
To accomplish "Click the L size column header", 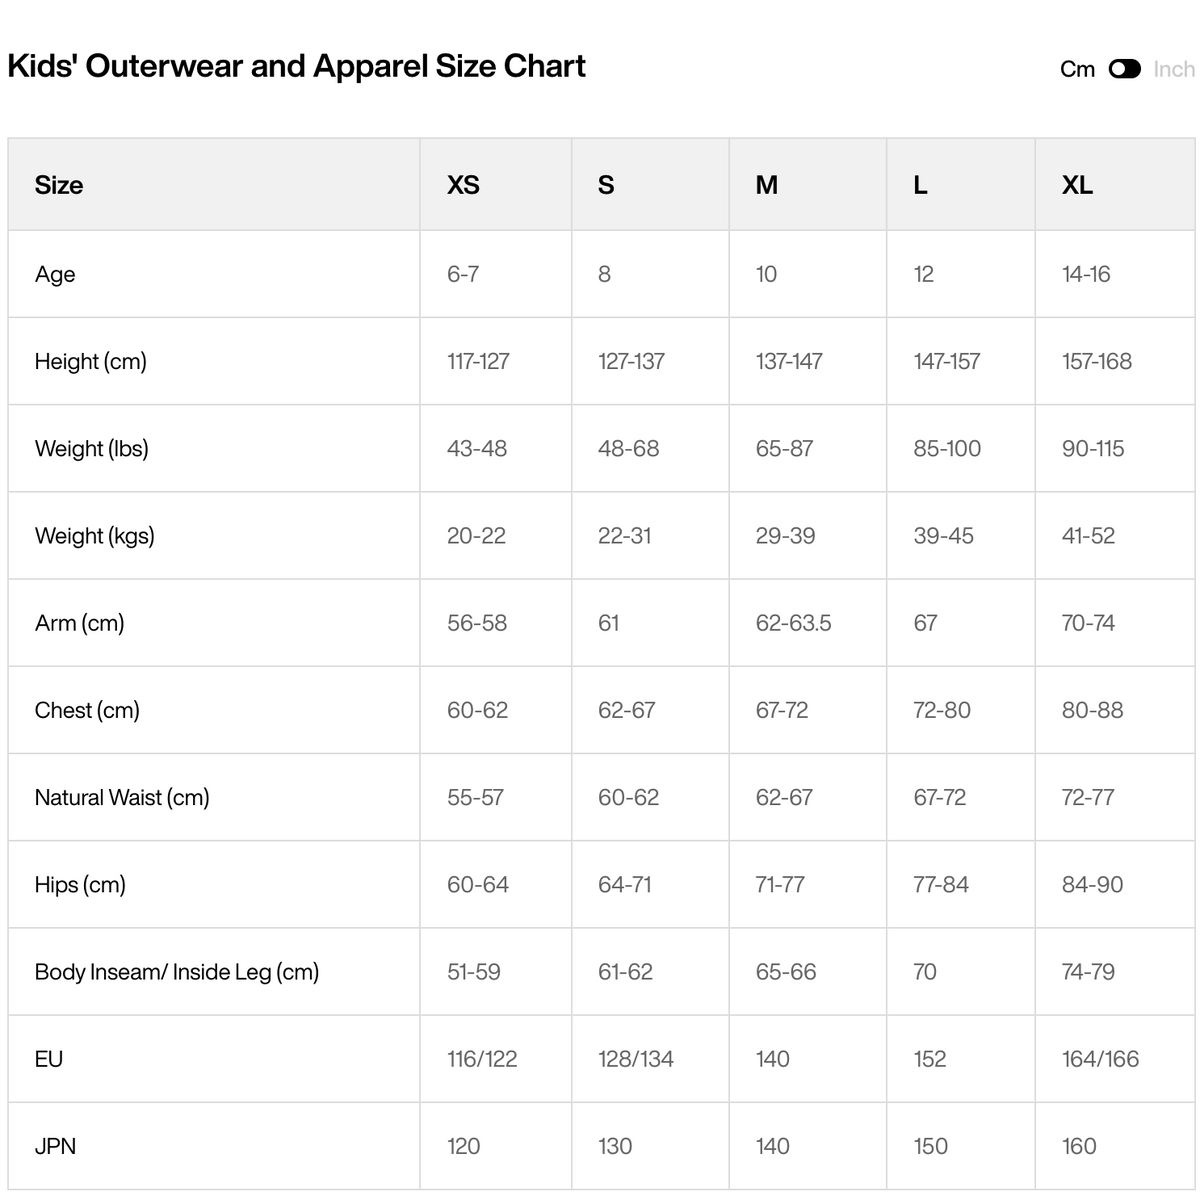I will coord(920,185).
